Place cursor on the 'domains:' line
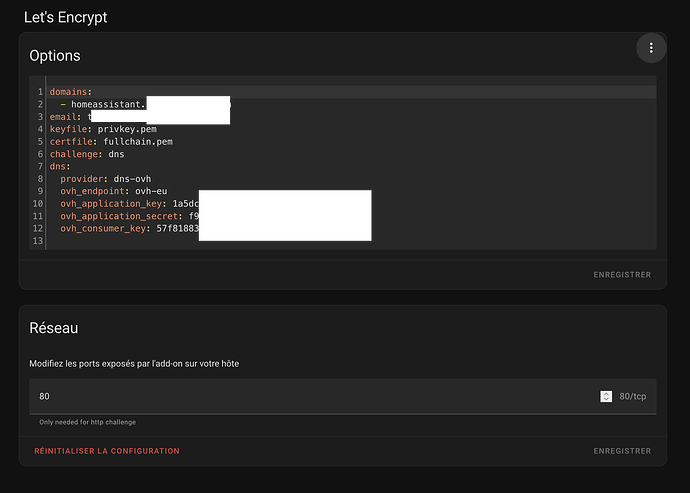 (x=71, y=92)
